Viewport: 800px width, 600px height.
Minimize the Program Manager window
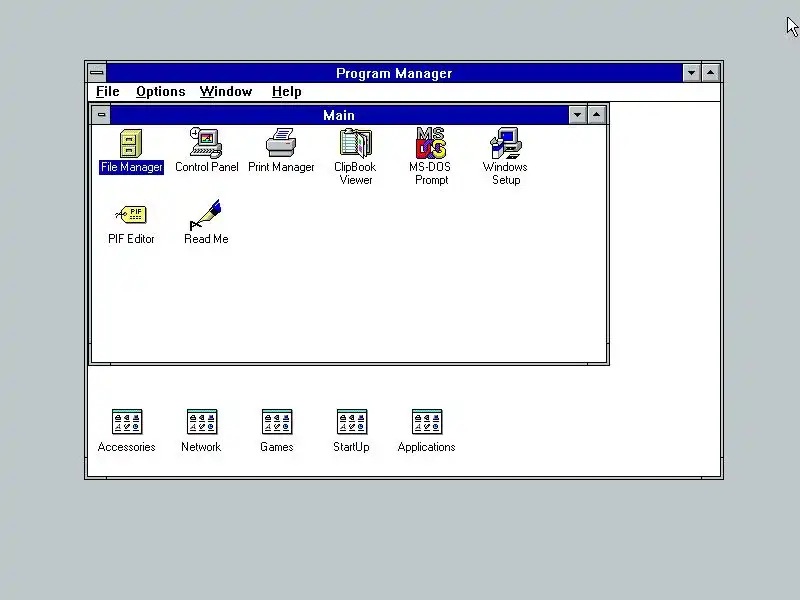click(x=691, y=73)
